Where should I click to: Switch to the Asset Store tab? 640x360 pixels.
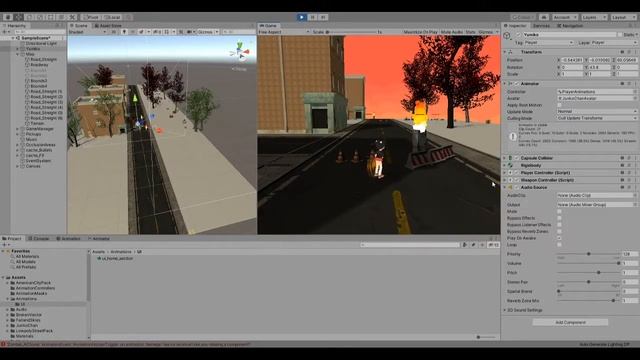pyautogui.click(x=108, y=25)
